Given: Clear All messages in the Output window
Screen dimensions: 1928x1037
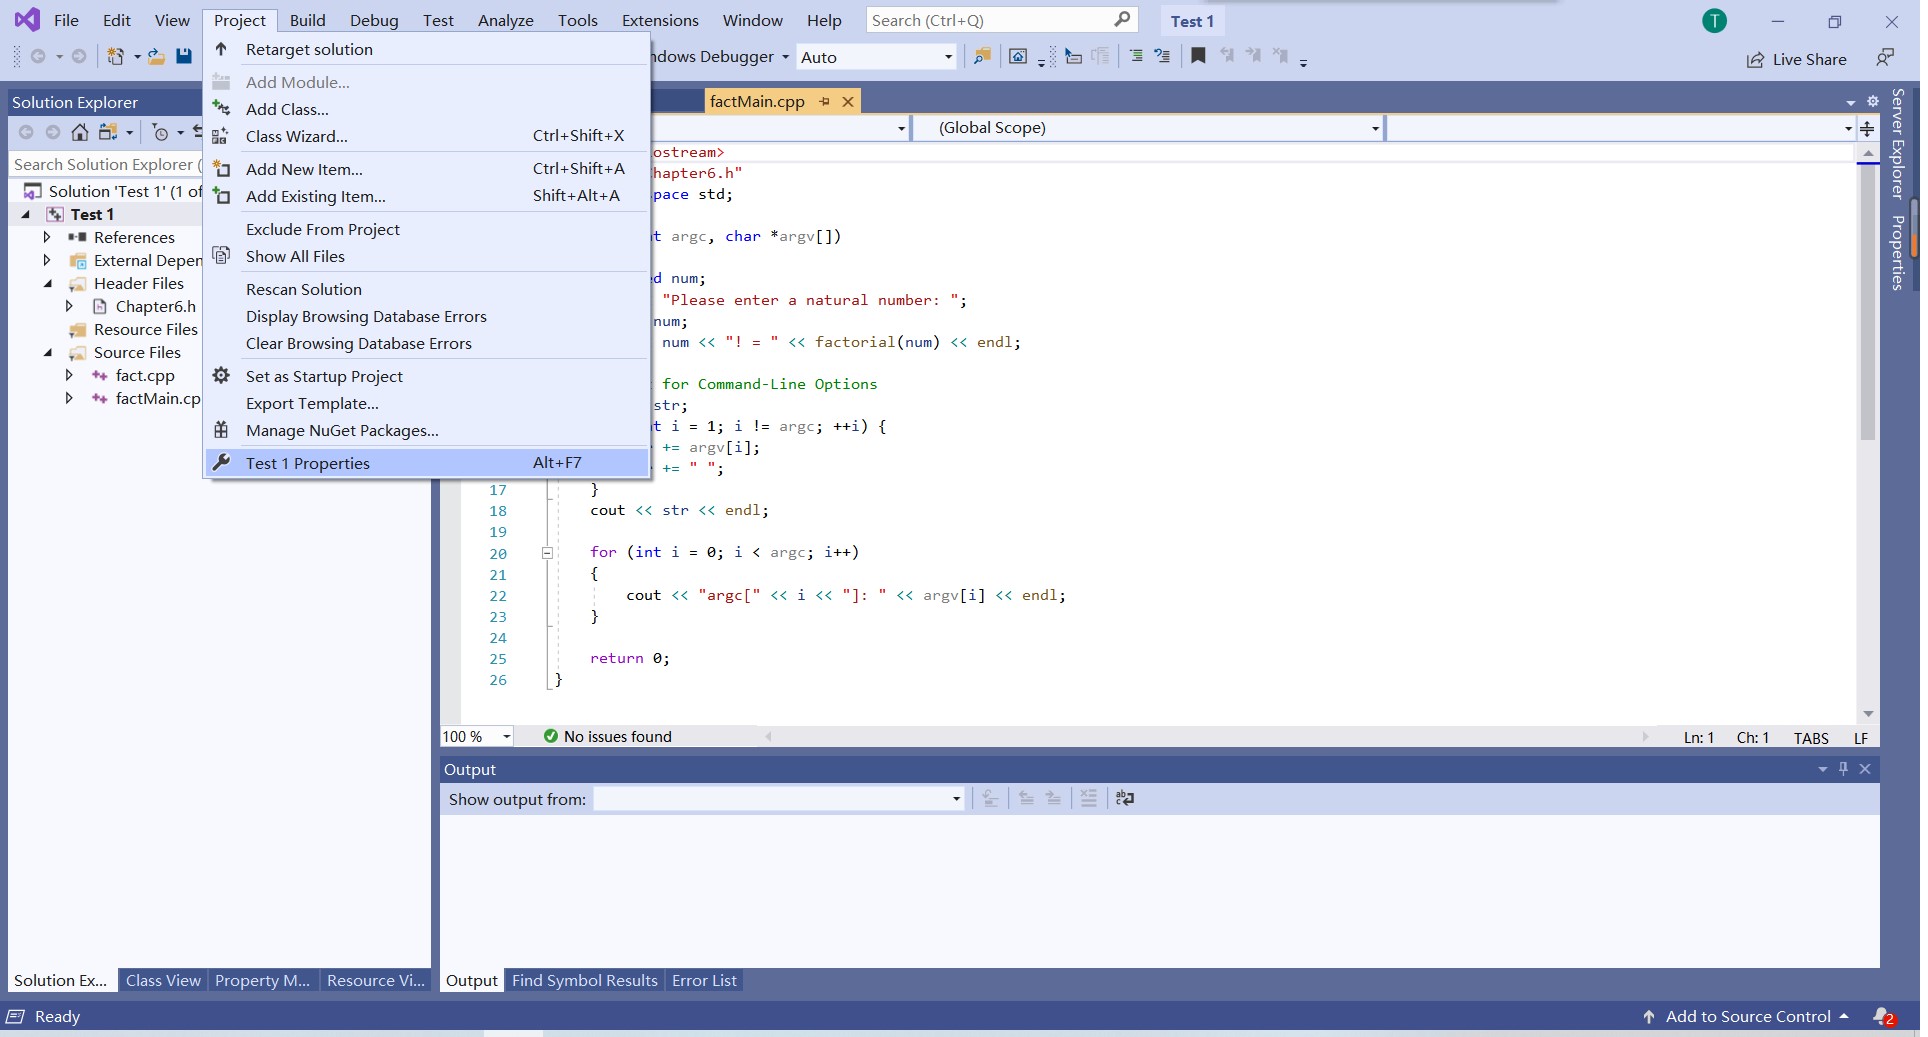Looking at the screenshot, I should [x=1089, y=798].
